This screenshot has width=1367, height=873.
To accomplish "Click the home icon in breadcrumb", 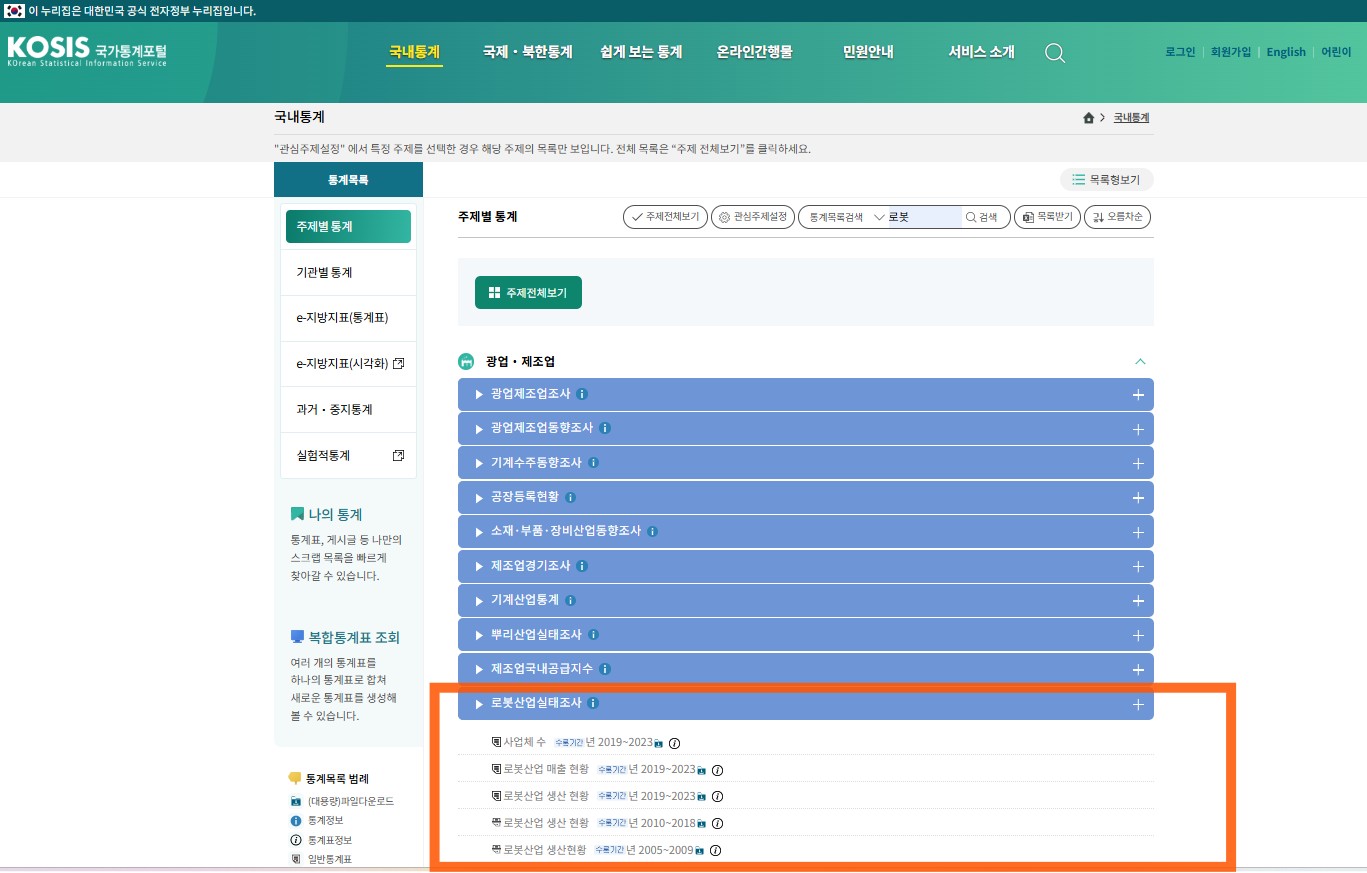I will [1088, 118].
